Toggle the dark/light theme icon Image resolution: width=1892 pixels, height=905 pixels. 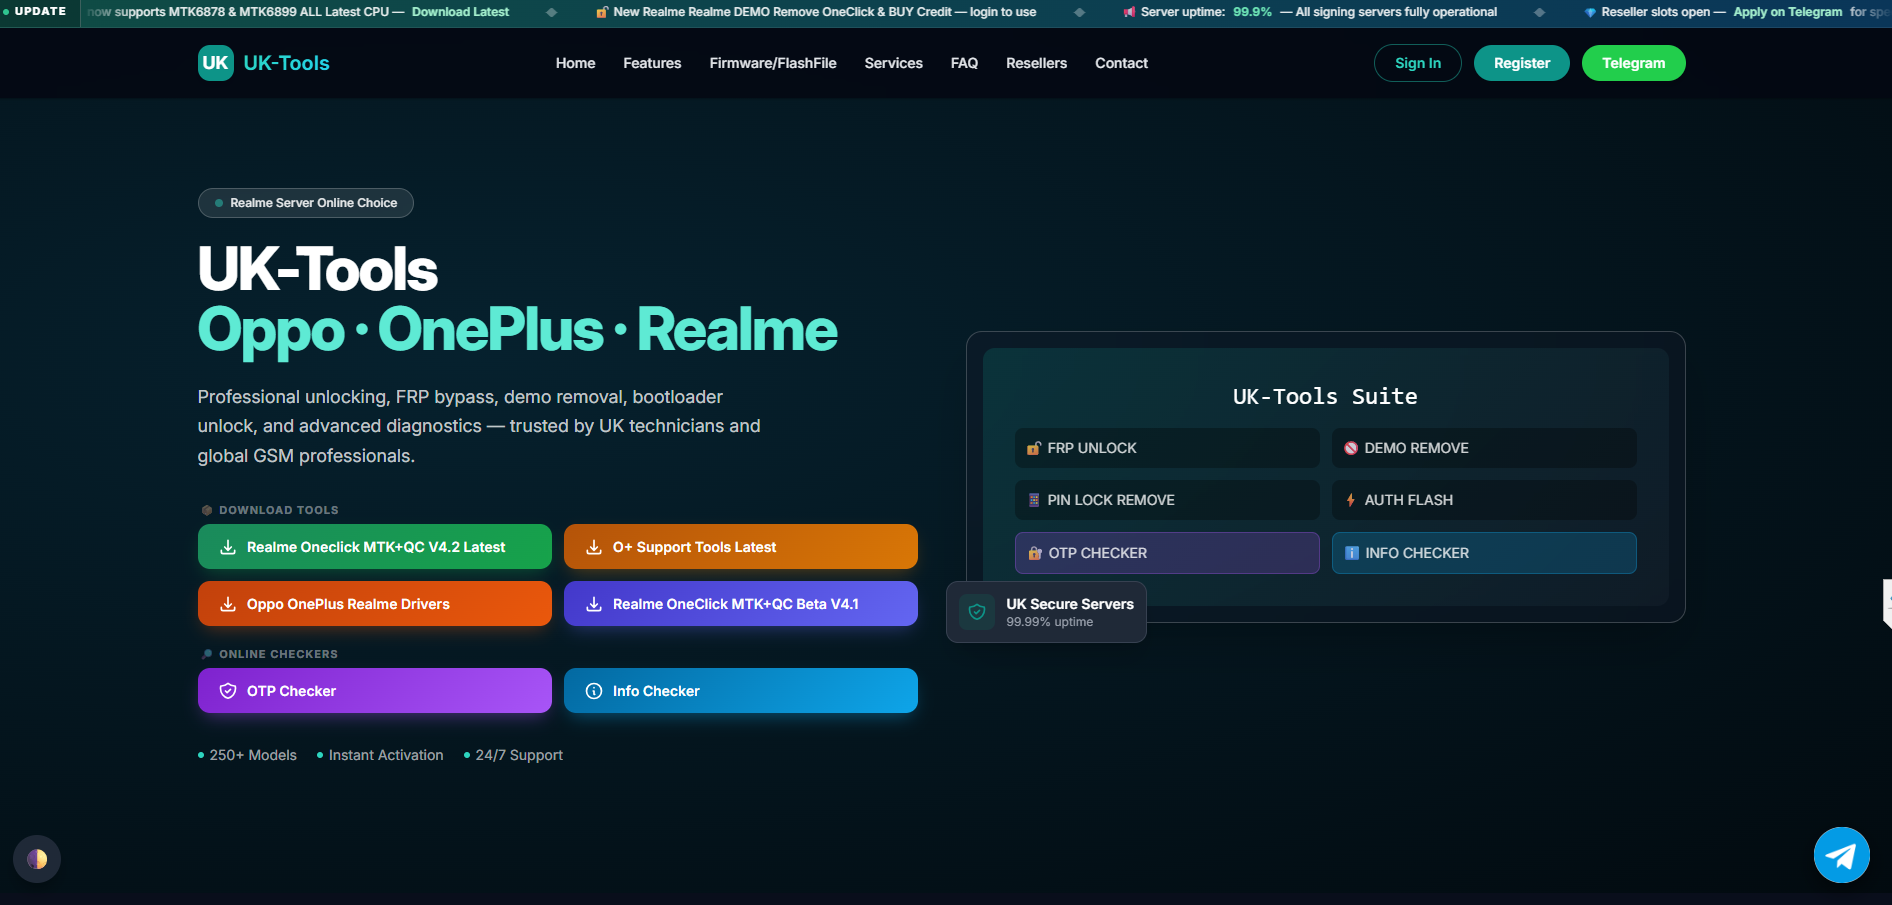(37, 859)
